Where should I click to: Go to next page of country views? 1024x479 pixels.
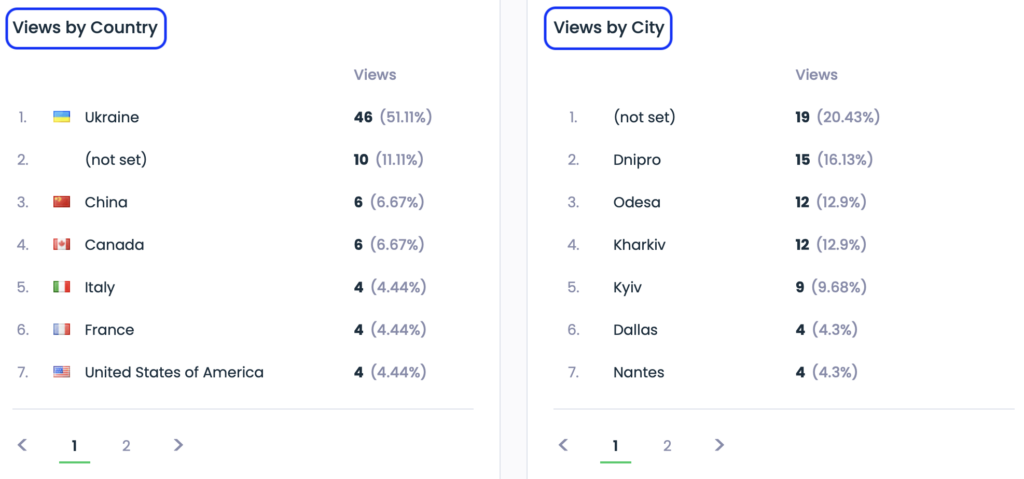point(178,445)
